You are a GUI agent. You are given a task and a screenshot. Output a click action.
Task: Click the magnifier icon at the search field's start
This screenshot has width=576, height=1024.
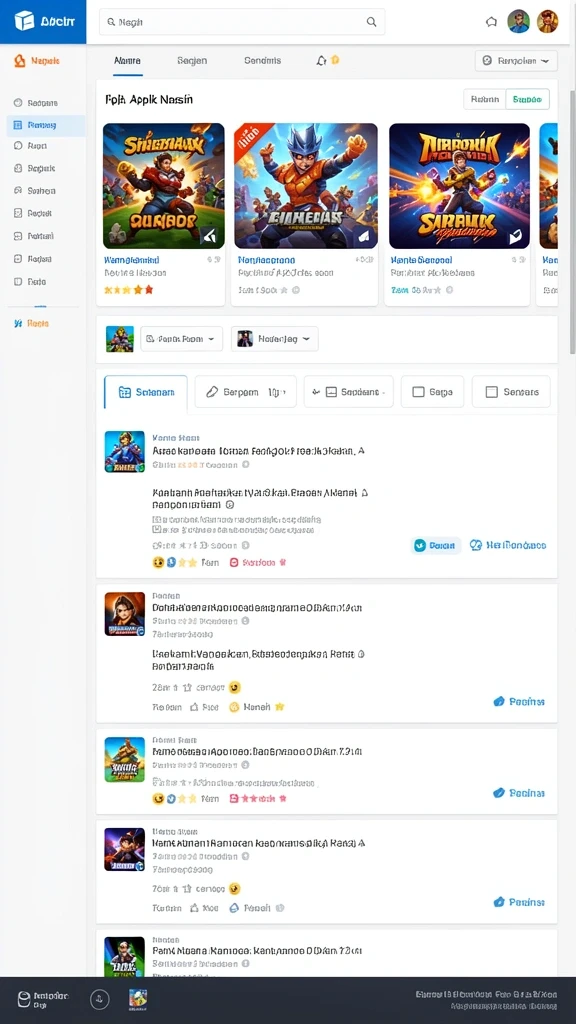click(111, 22)
